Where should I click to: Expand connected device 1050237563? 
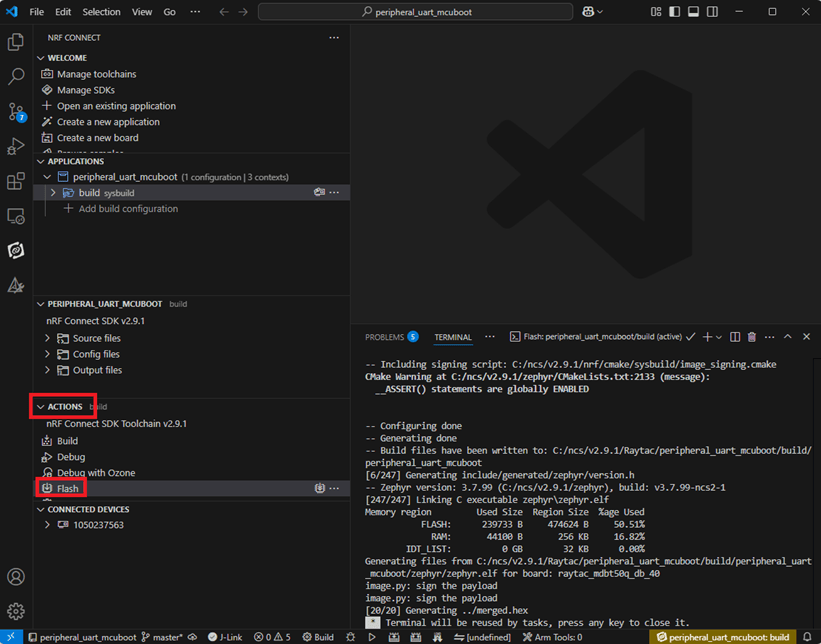tap(48, 525)
